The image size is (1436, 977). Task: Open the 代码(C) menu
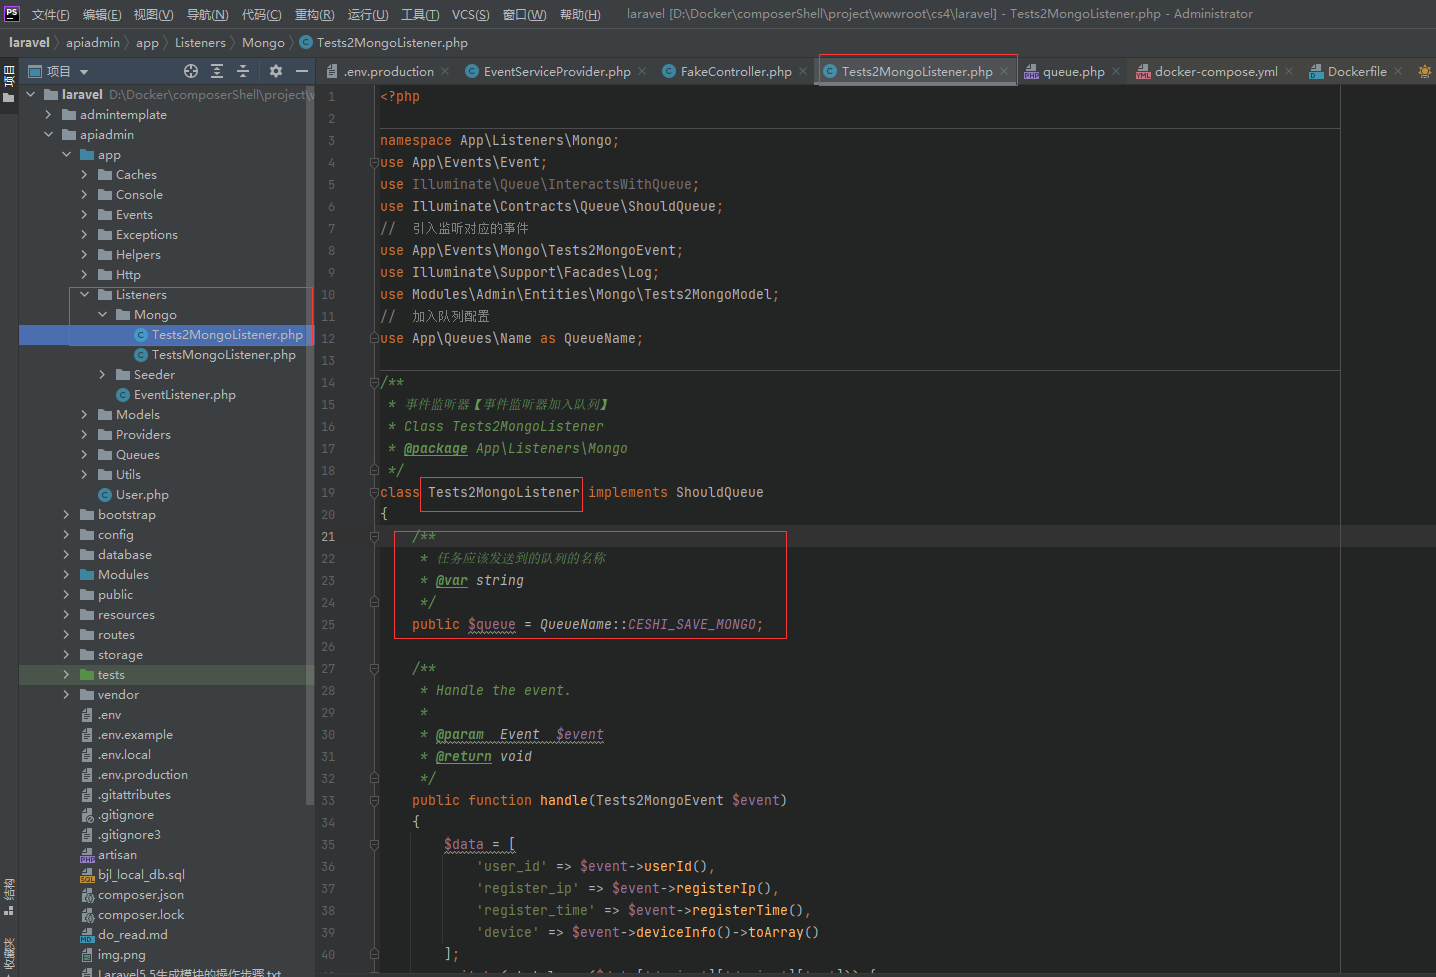[x=261, y=14]
